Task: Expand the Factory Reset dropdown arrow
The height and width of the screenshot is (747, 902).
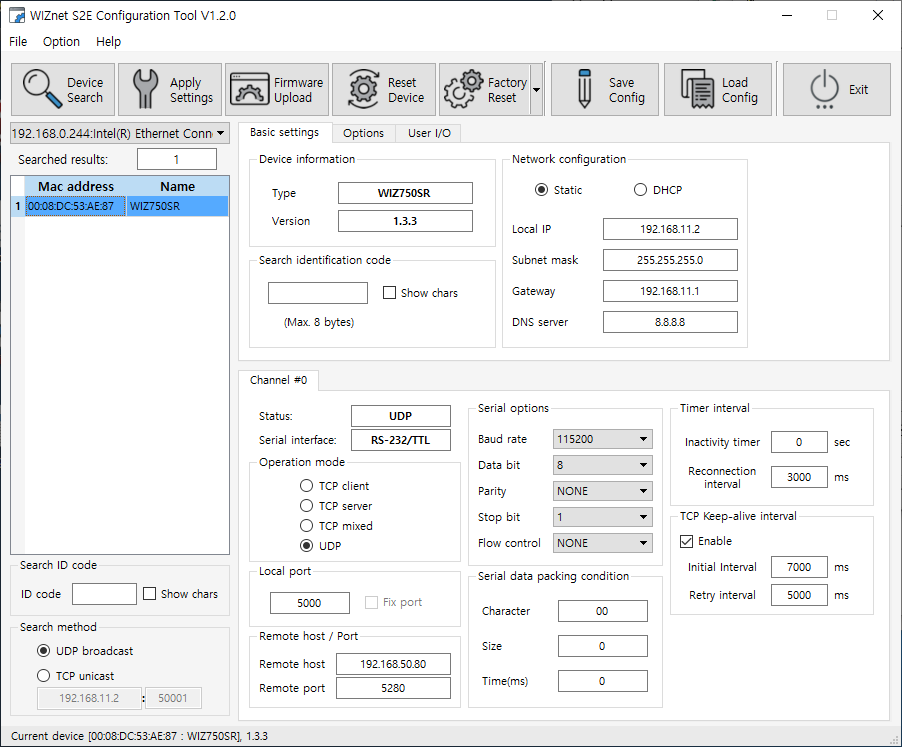Action: pos(536,90)
